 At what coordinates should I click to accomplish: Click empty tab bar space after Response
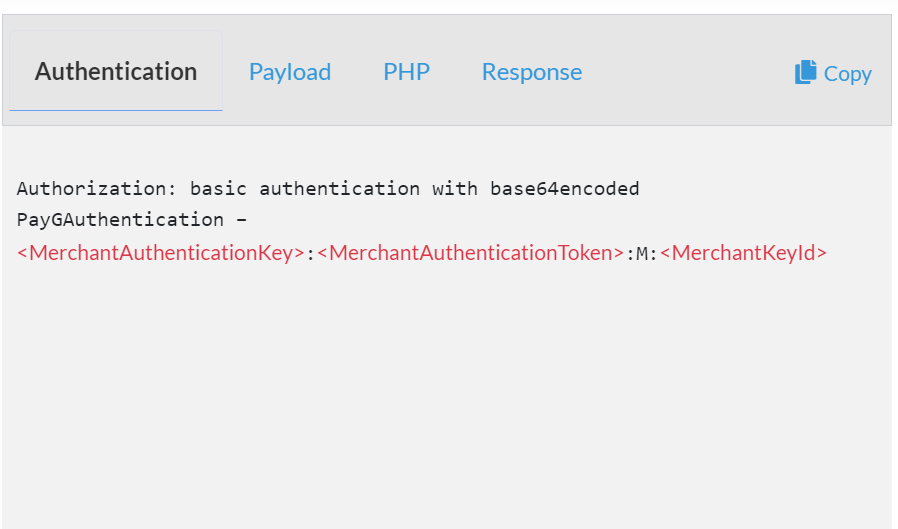click(x=687, y=72)
